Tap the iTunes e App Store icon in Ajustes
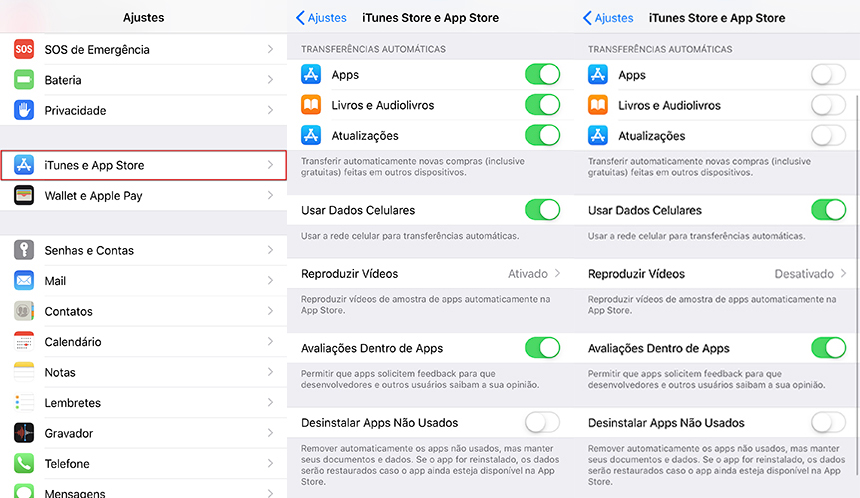The width and height of the screenshot is (860, 498). click(x=24, y=165)
